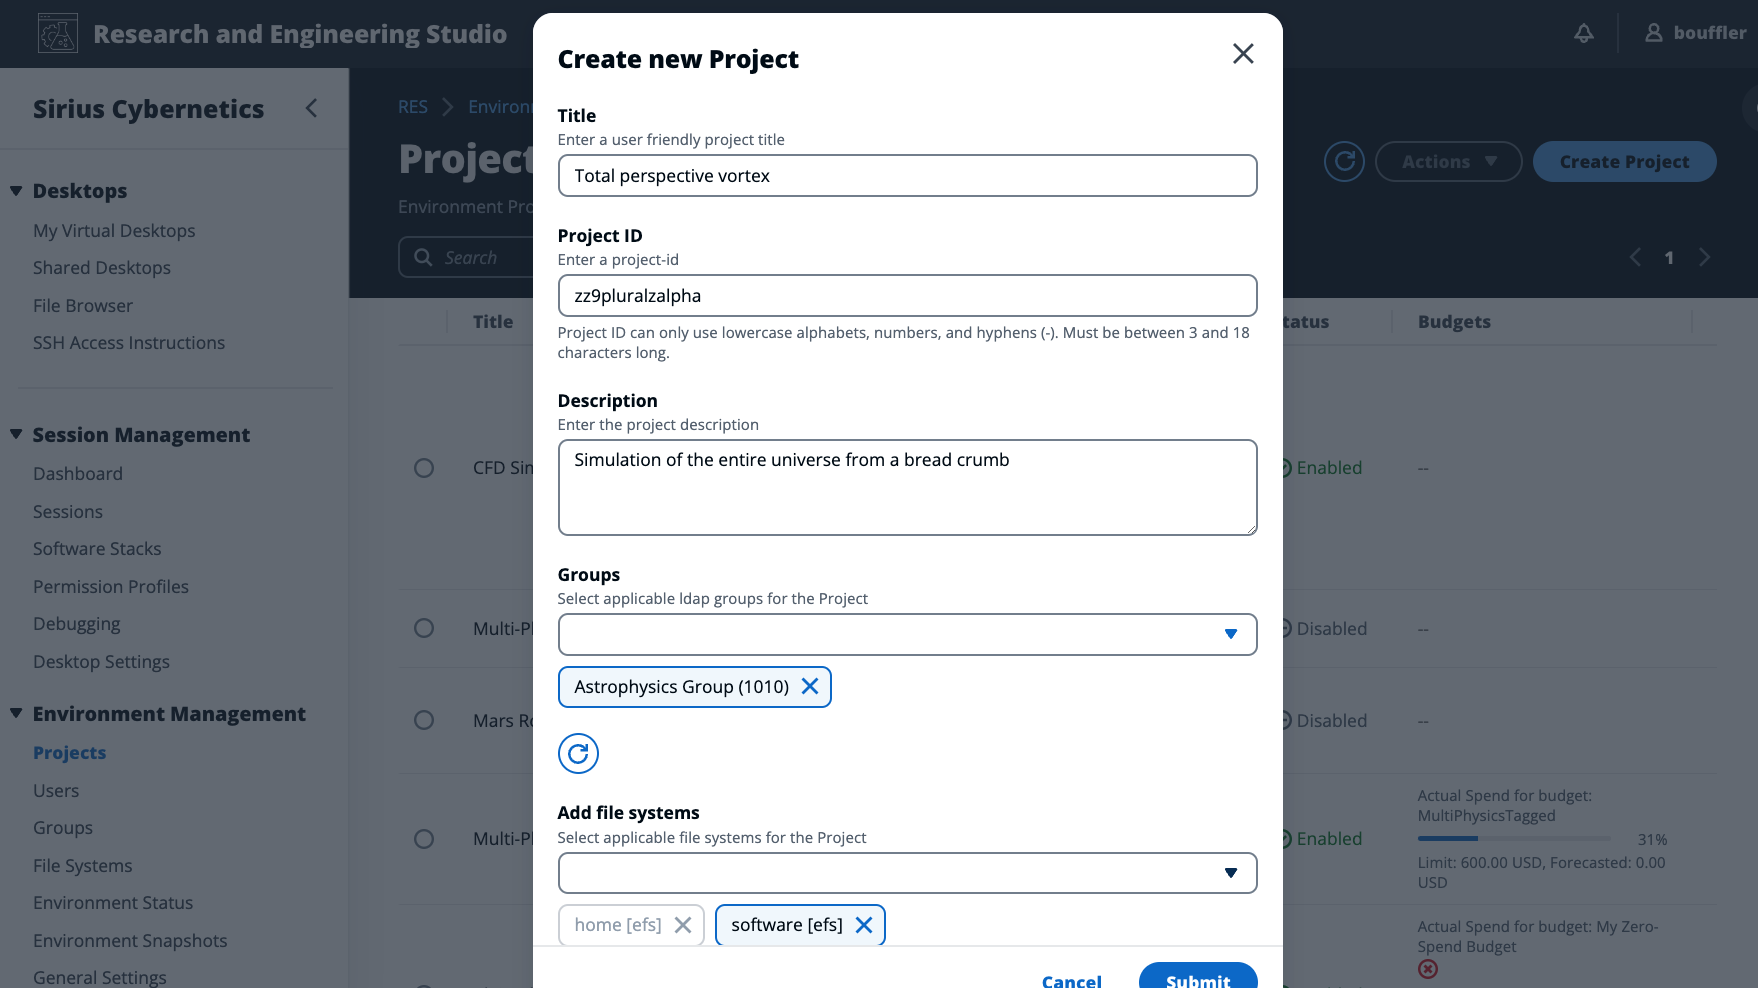Open the notifications bell
Viewport: 1758px width, 988px height.
[x=1583, y=33]
